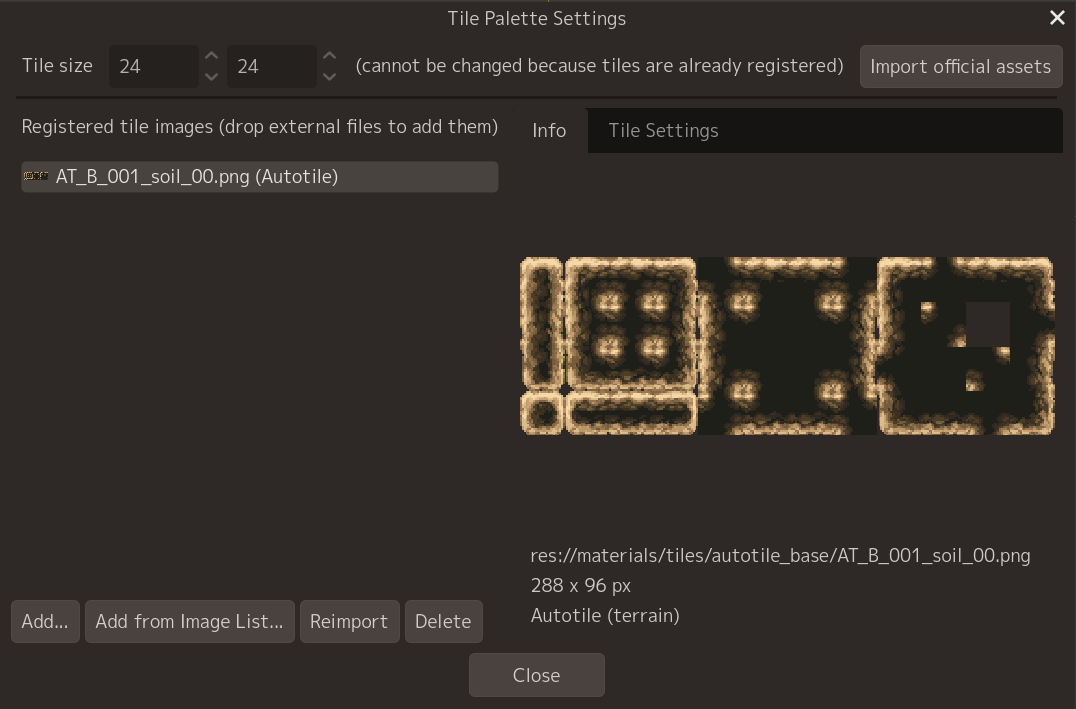Click the res://materials/tiles file path text
1076x709 pixels.
pos(780,555)
